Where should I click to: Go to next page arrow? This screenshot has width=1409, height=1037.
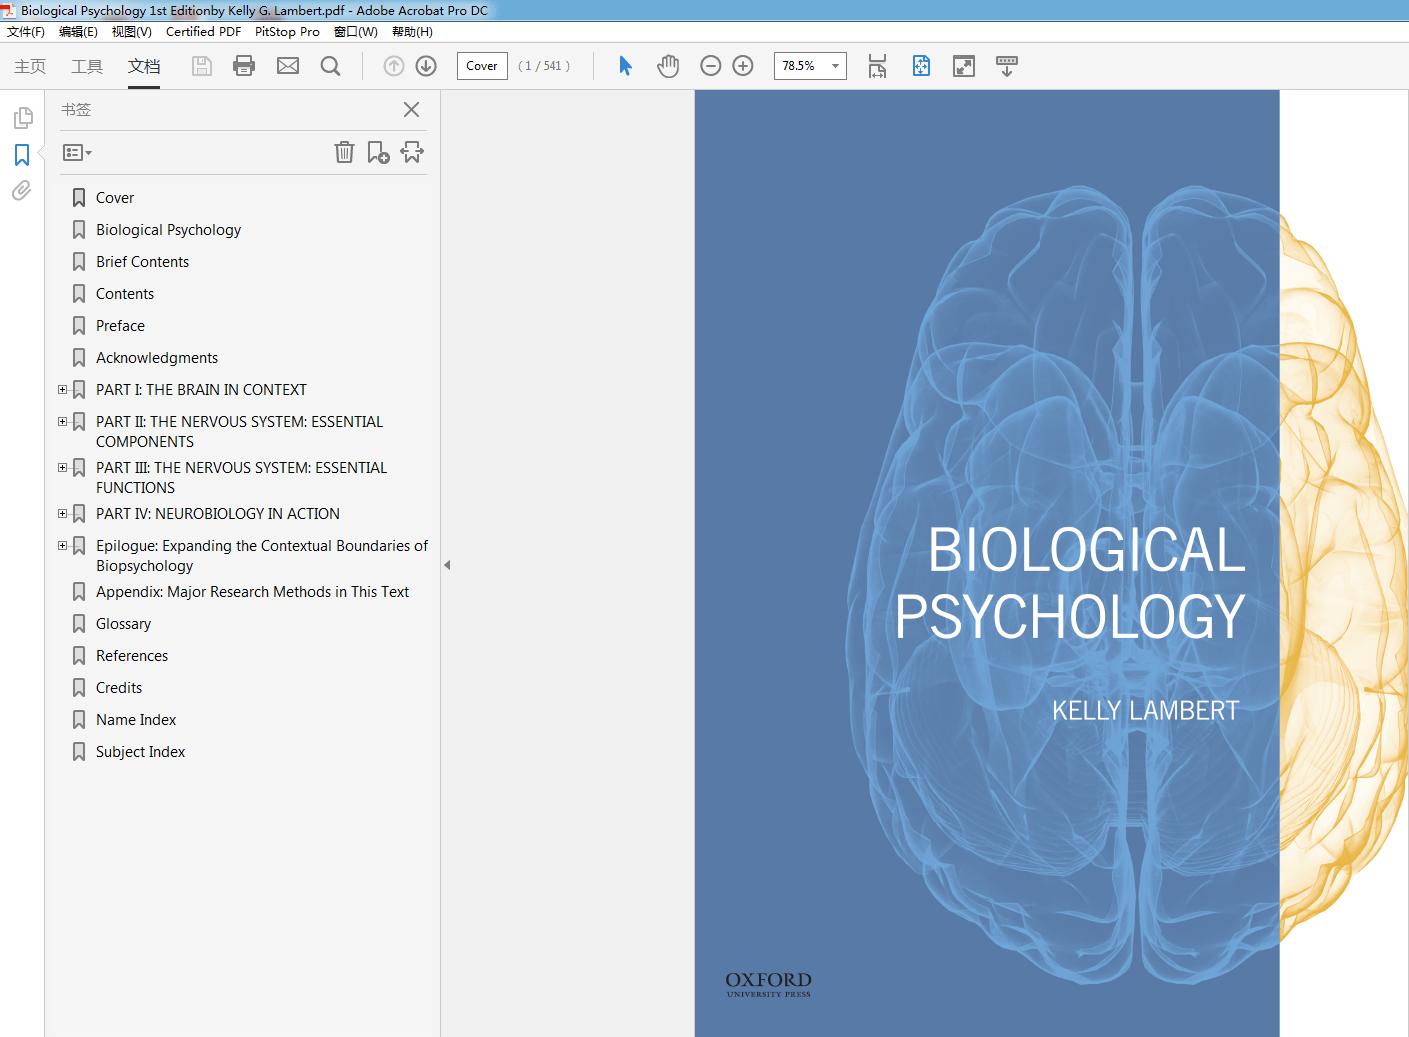point(426,66)
